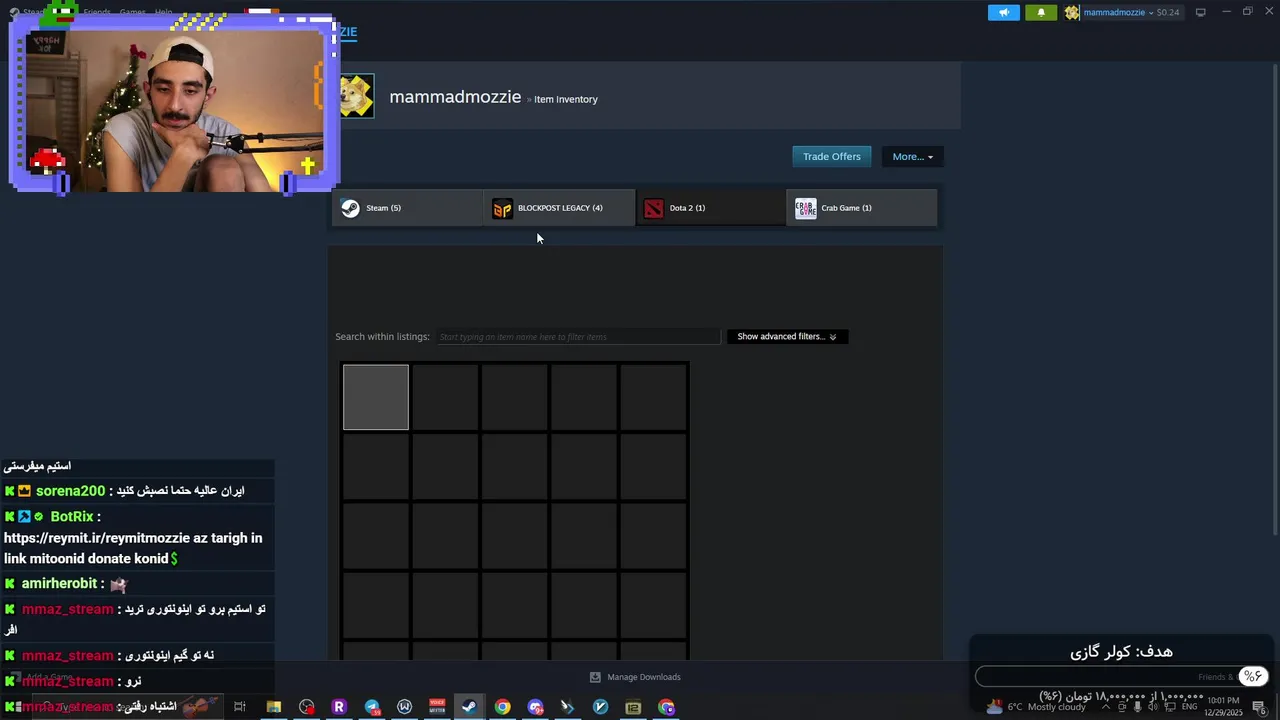Click the ENG language indicator
The height and width of the screenshot is (720, 1280).
pos(1189,707)
